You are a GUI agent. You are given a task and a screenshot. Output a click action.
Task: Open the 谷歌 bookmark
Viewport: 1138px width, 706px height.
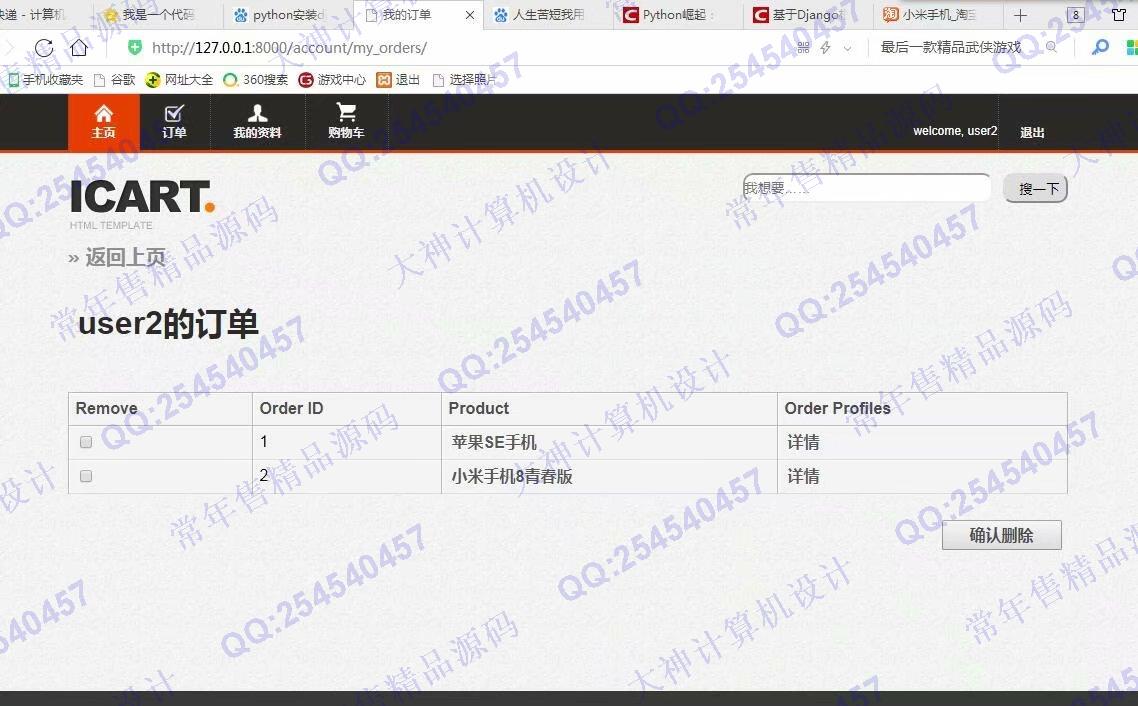[115, 80]
